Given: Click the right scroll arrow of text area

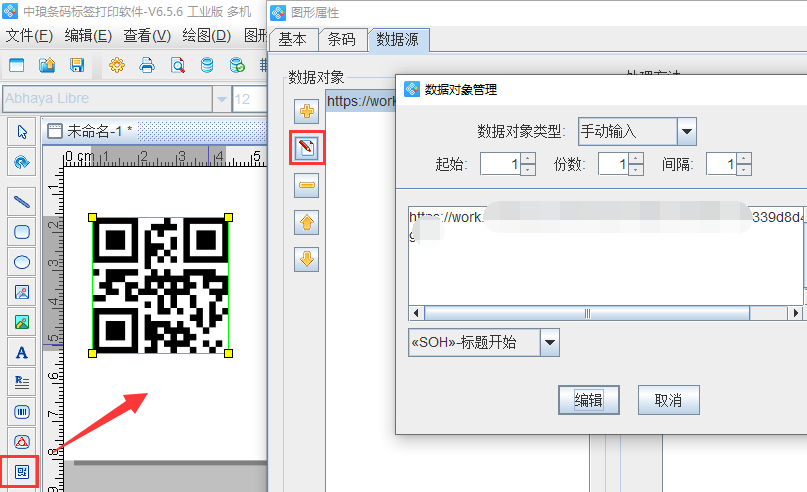Looking at the screenshot, I should click(796, 313).
